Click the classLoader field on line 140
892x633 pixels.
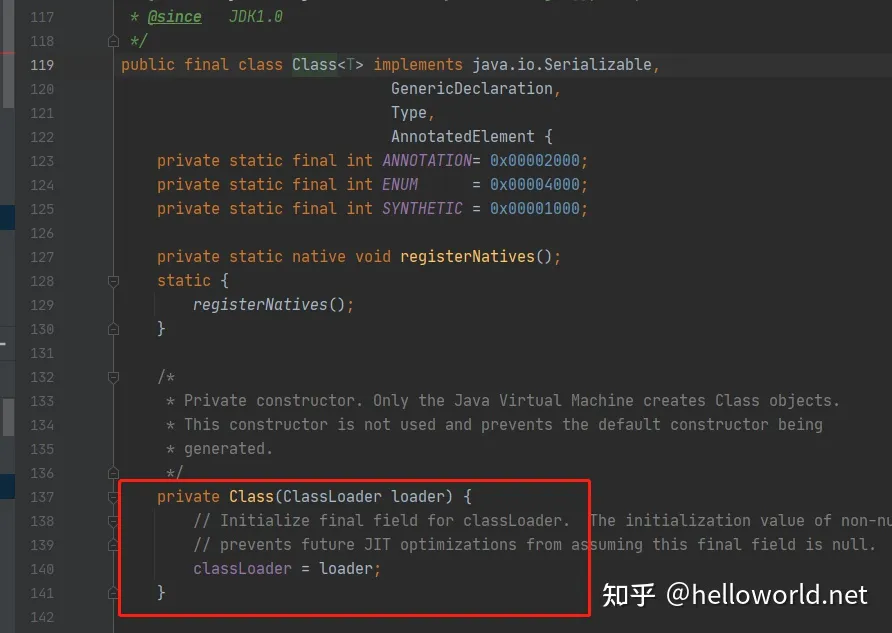[242, 568]
